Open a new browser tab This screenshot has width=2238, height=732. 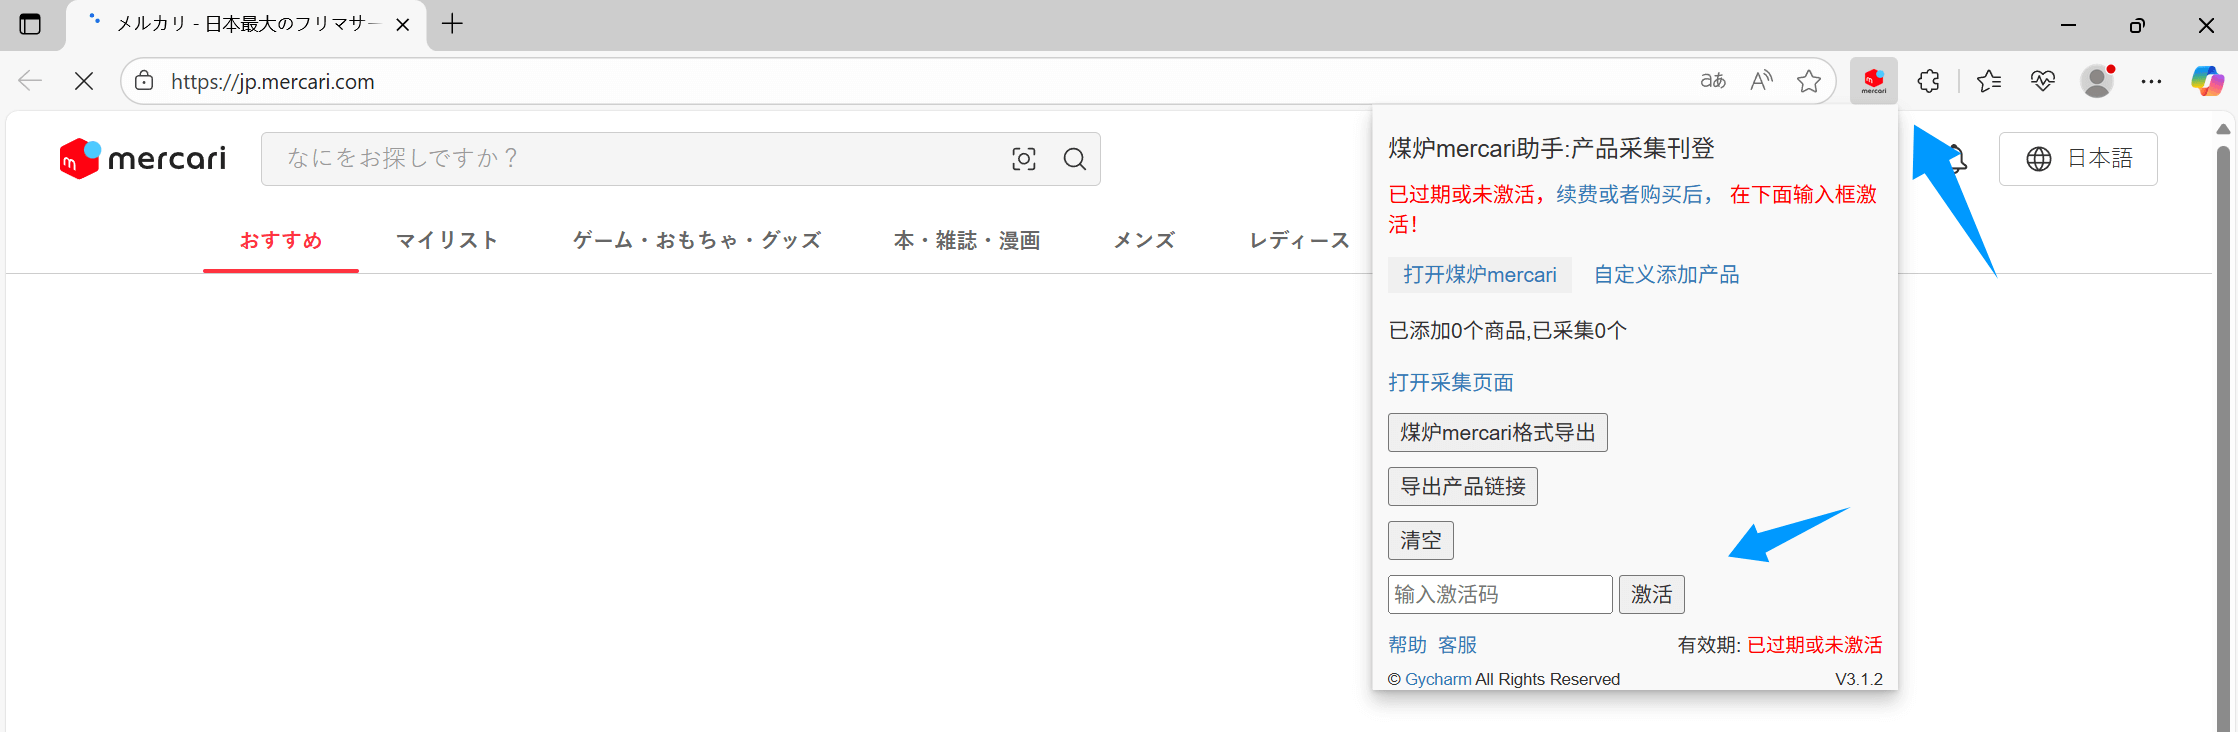click(452, 24)
